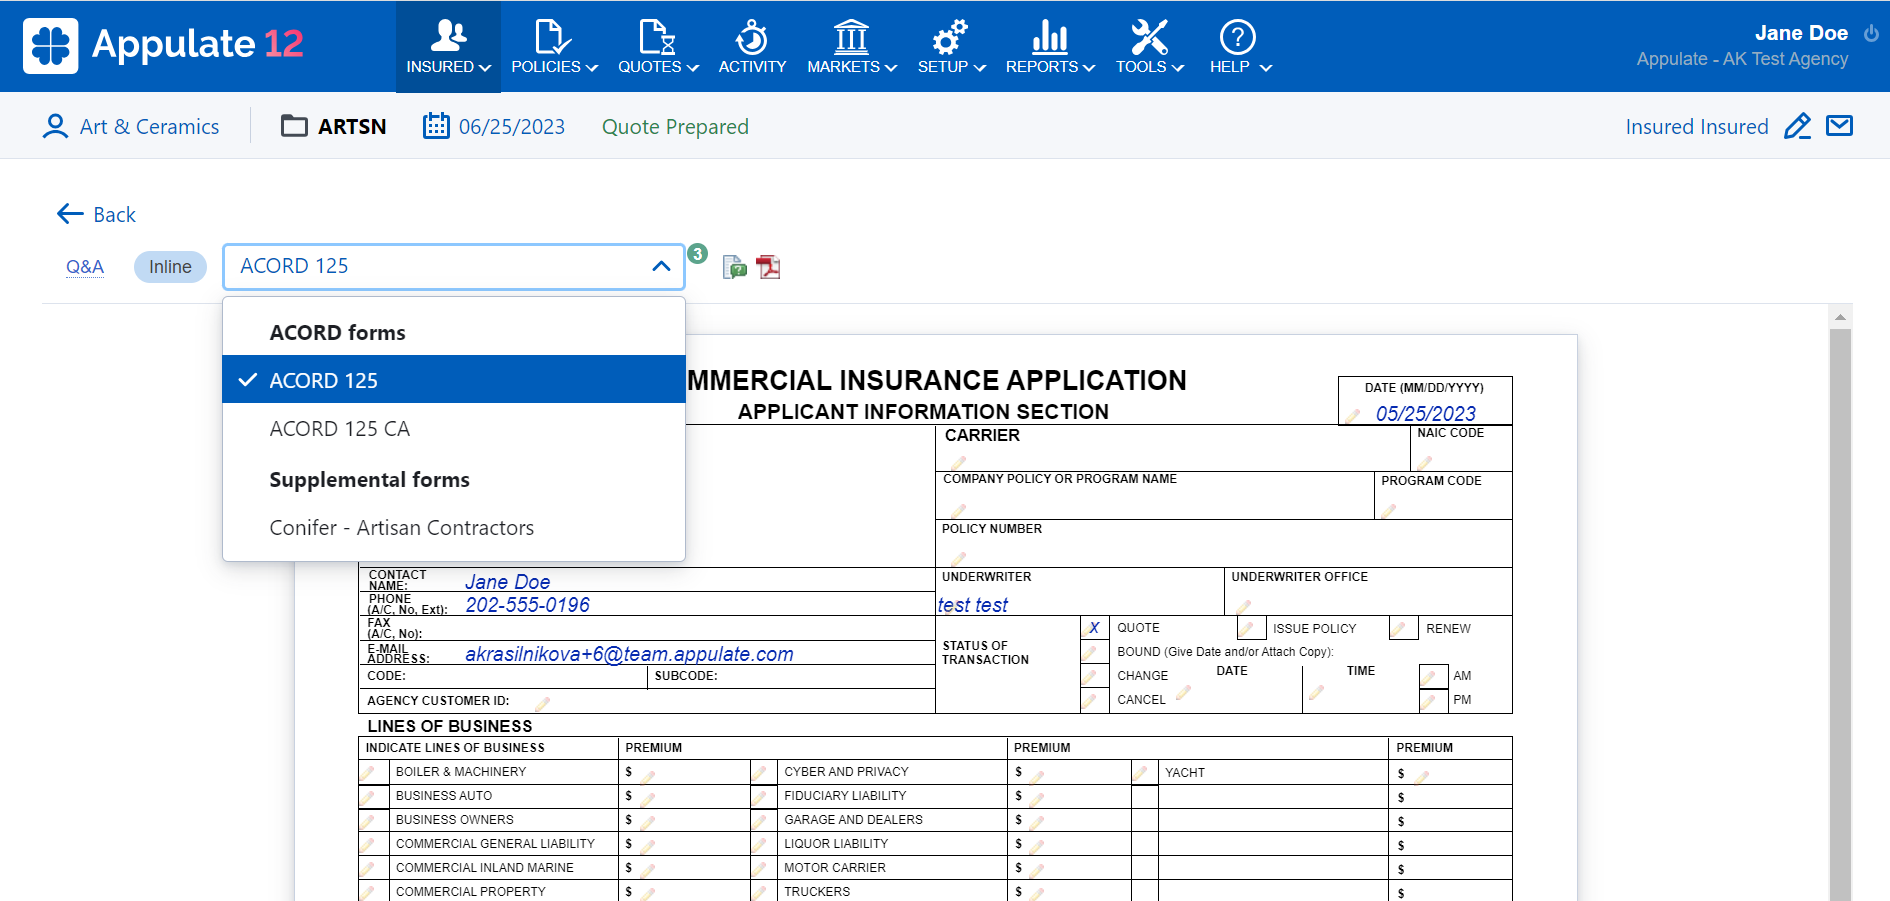
Task: Expand the REPORTS menu chevron
Action: pos(1089,68)
